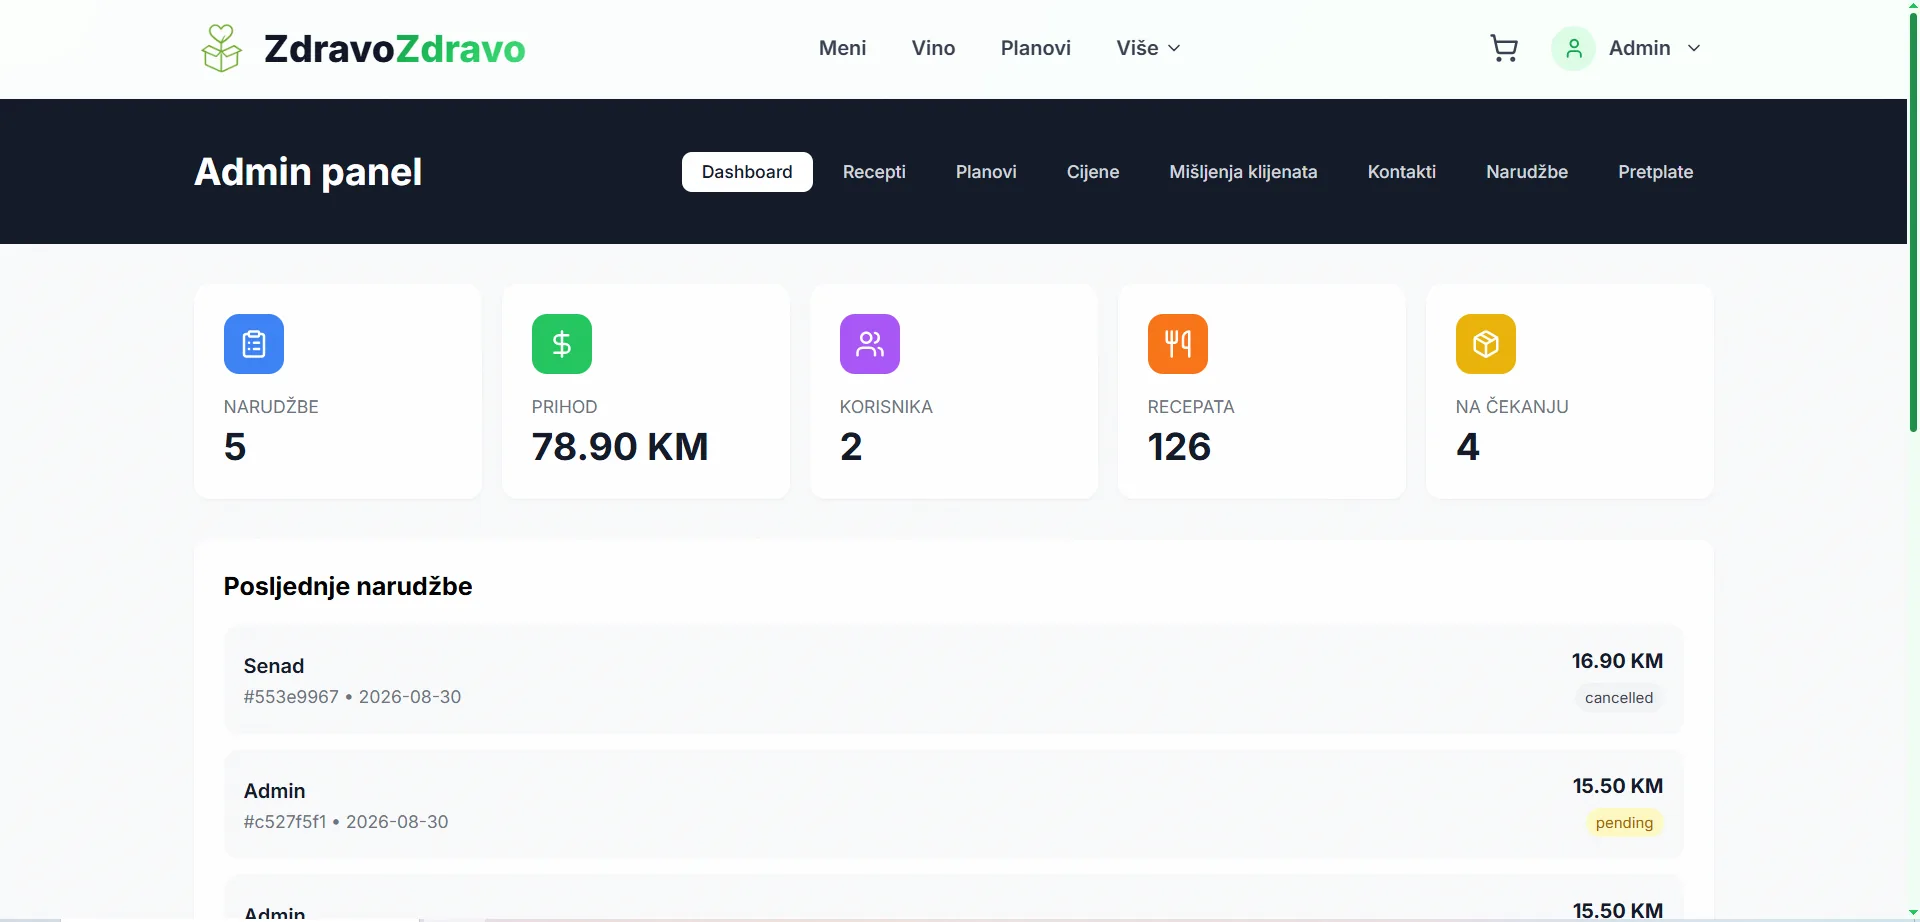Click the KORISNIKA label on the users card
1920x922 pixels.
886,407
